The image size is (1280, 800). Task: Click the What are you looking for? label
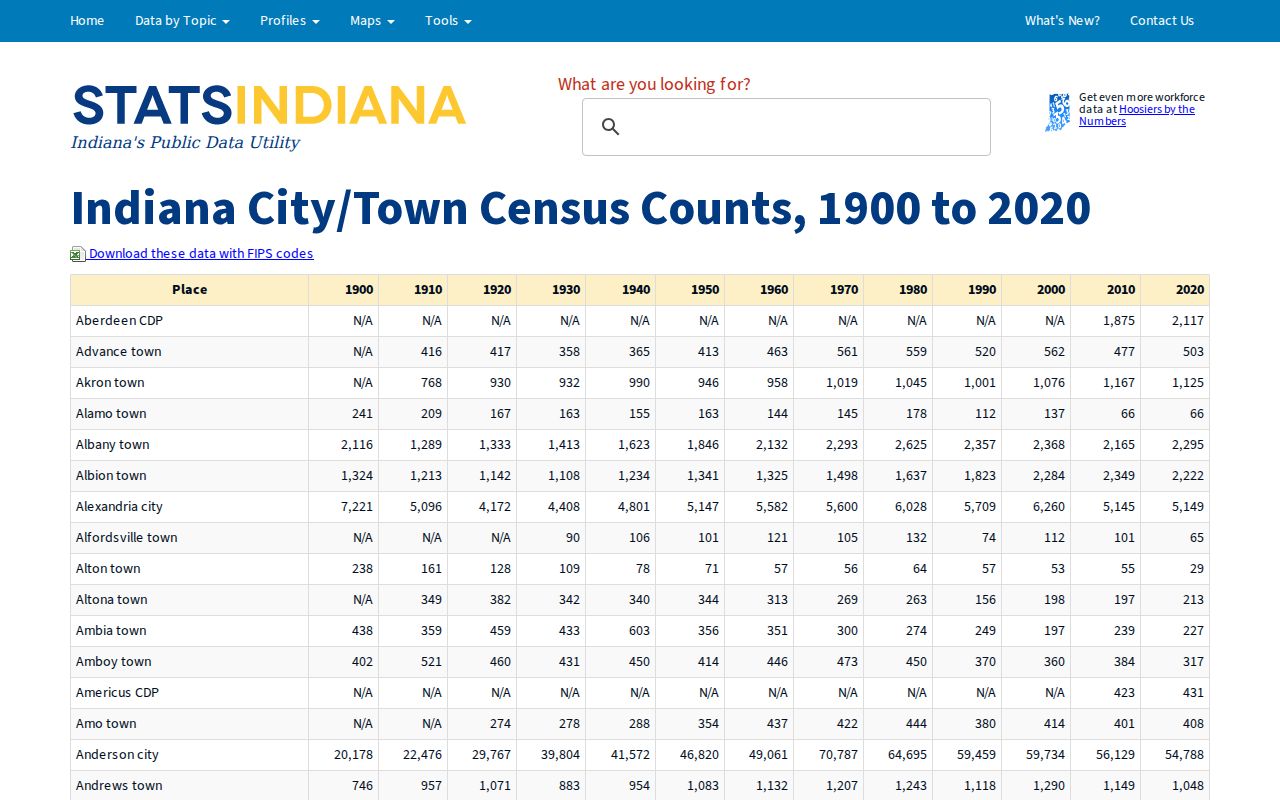654,84
